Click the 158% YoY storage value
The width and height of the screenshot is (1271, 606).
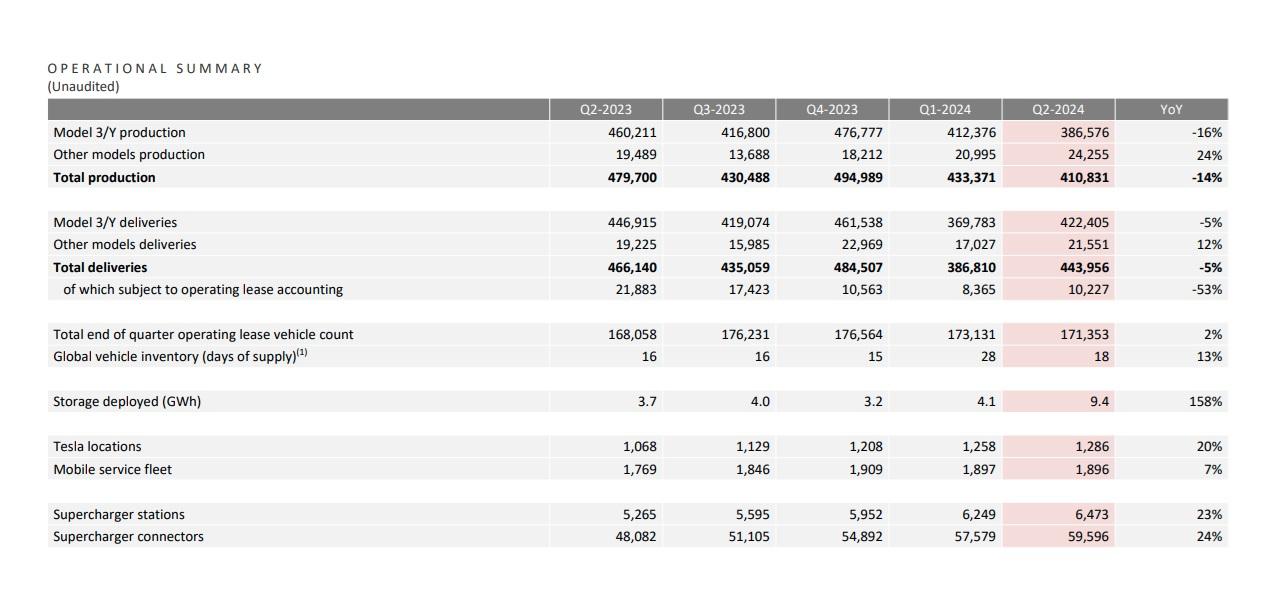(1206, 401)
